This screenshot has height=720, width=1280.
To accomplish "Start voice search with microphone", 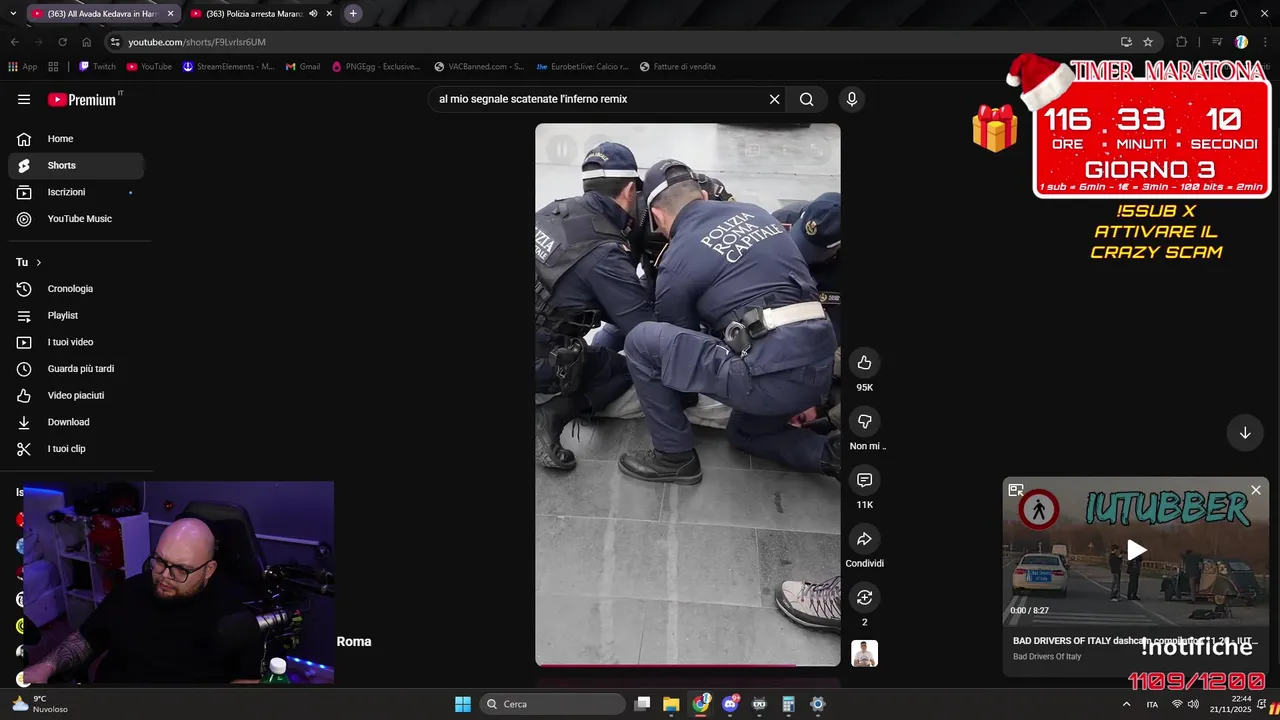I will [852, 99].
